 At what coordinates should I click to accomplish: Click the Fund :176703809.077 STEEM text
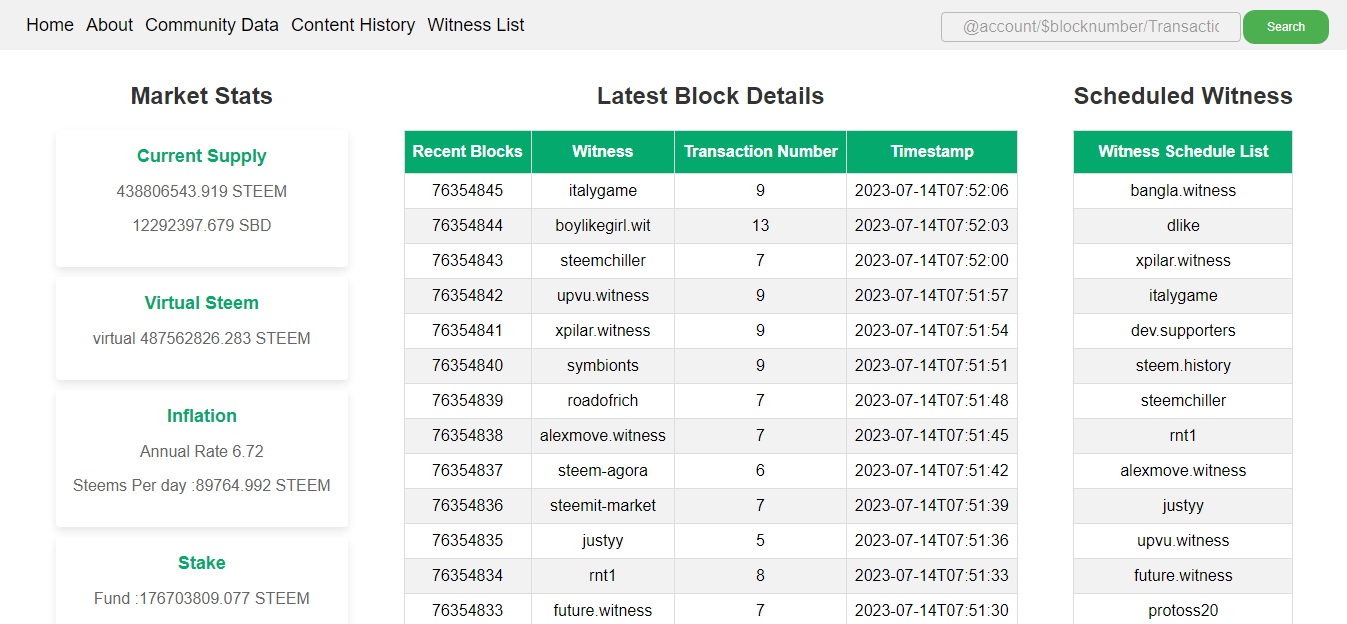click(x=202, y=598)
